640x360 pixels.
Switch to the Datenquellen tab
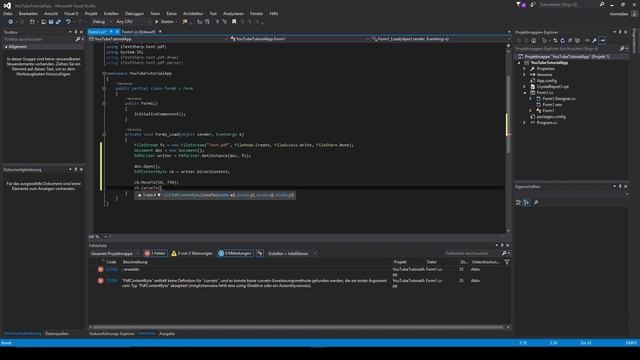57,334
